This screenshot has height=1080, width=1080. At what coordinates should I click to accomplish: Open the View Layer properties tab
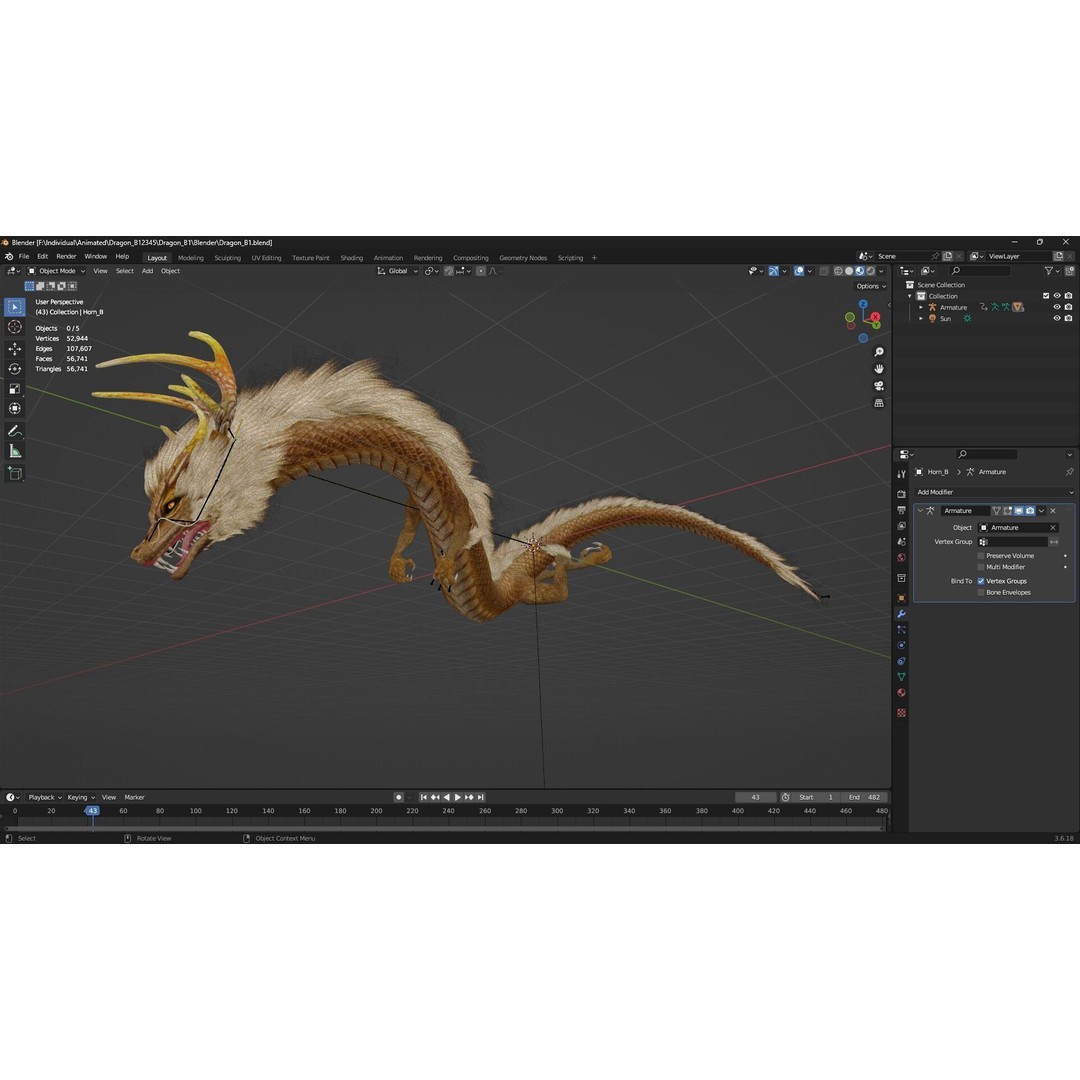[902, 526]
